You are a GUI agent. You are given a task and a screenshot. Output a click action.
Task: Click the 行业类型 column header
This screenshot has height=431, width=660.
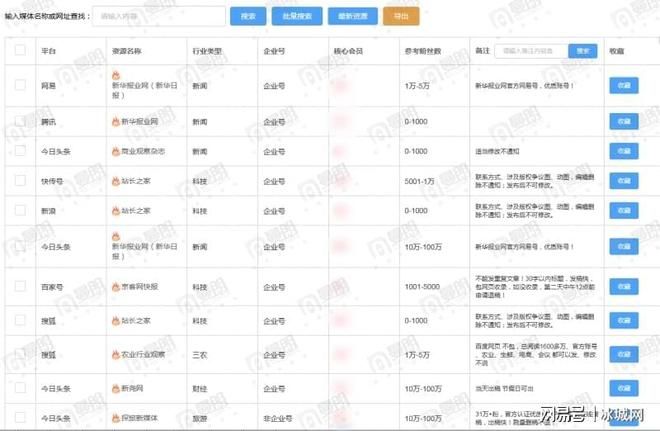207,51
